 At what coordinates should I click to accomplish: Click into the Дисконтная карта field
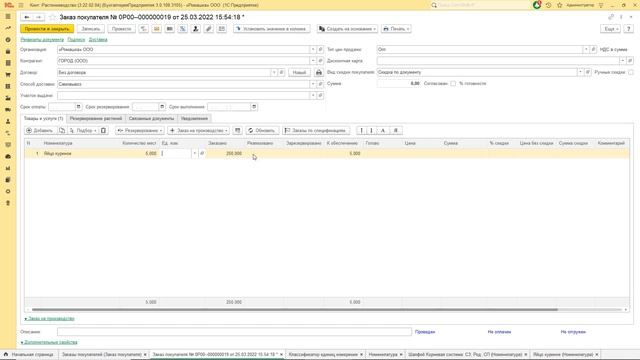[x=498, y=61]
